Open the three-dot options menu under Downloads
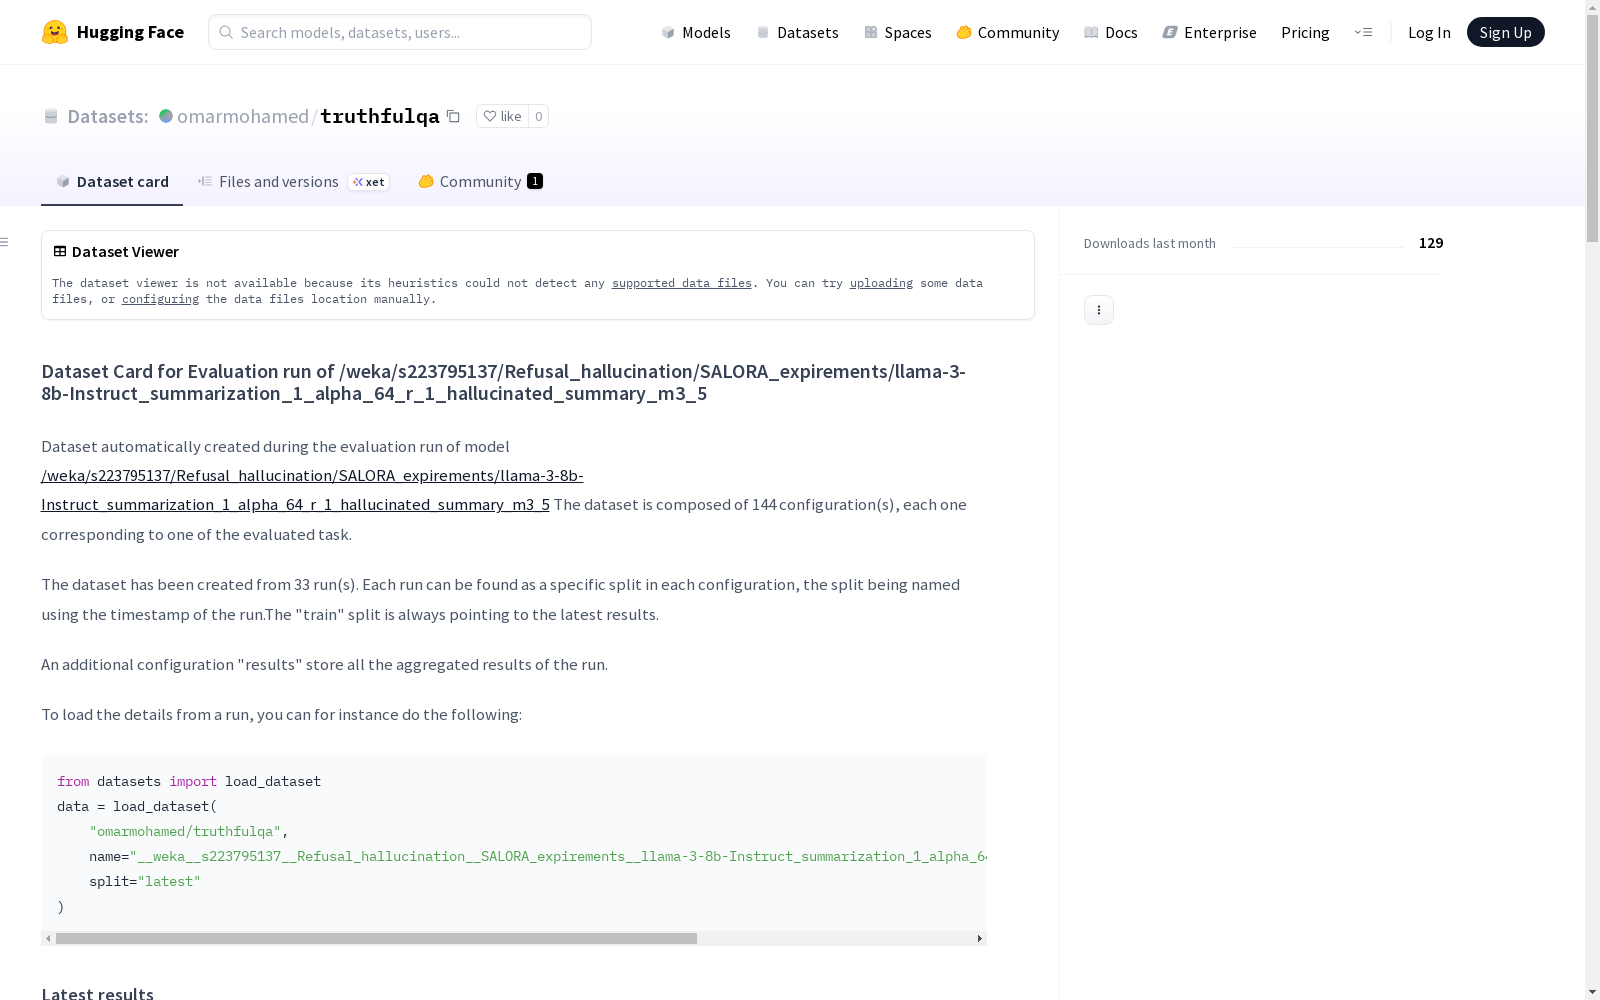 pos(1099,310)
